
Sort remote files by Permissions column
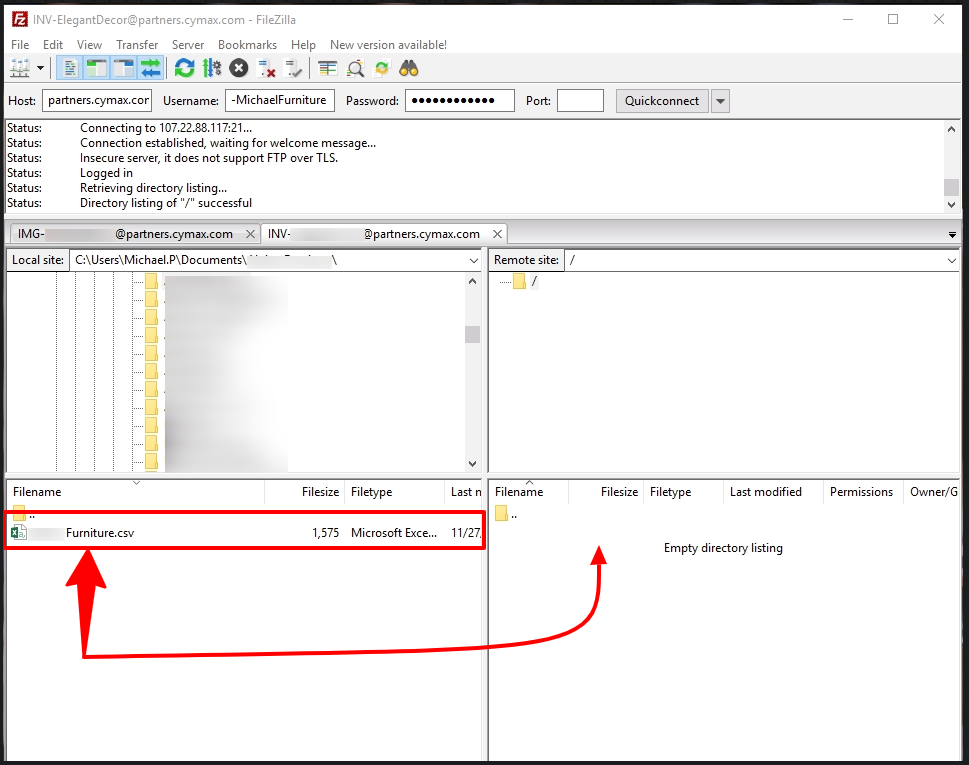pos(863,492)
